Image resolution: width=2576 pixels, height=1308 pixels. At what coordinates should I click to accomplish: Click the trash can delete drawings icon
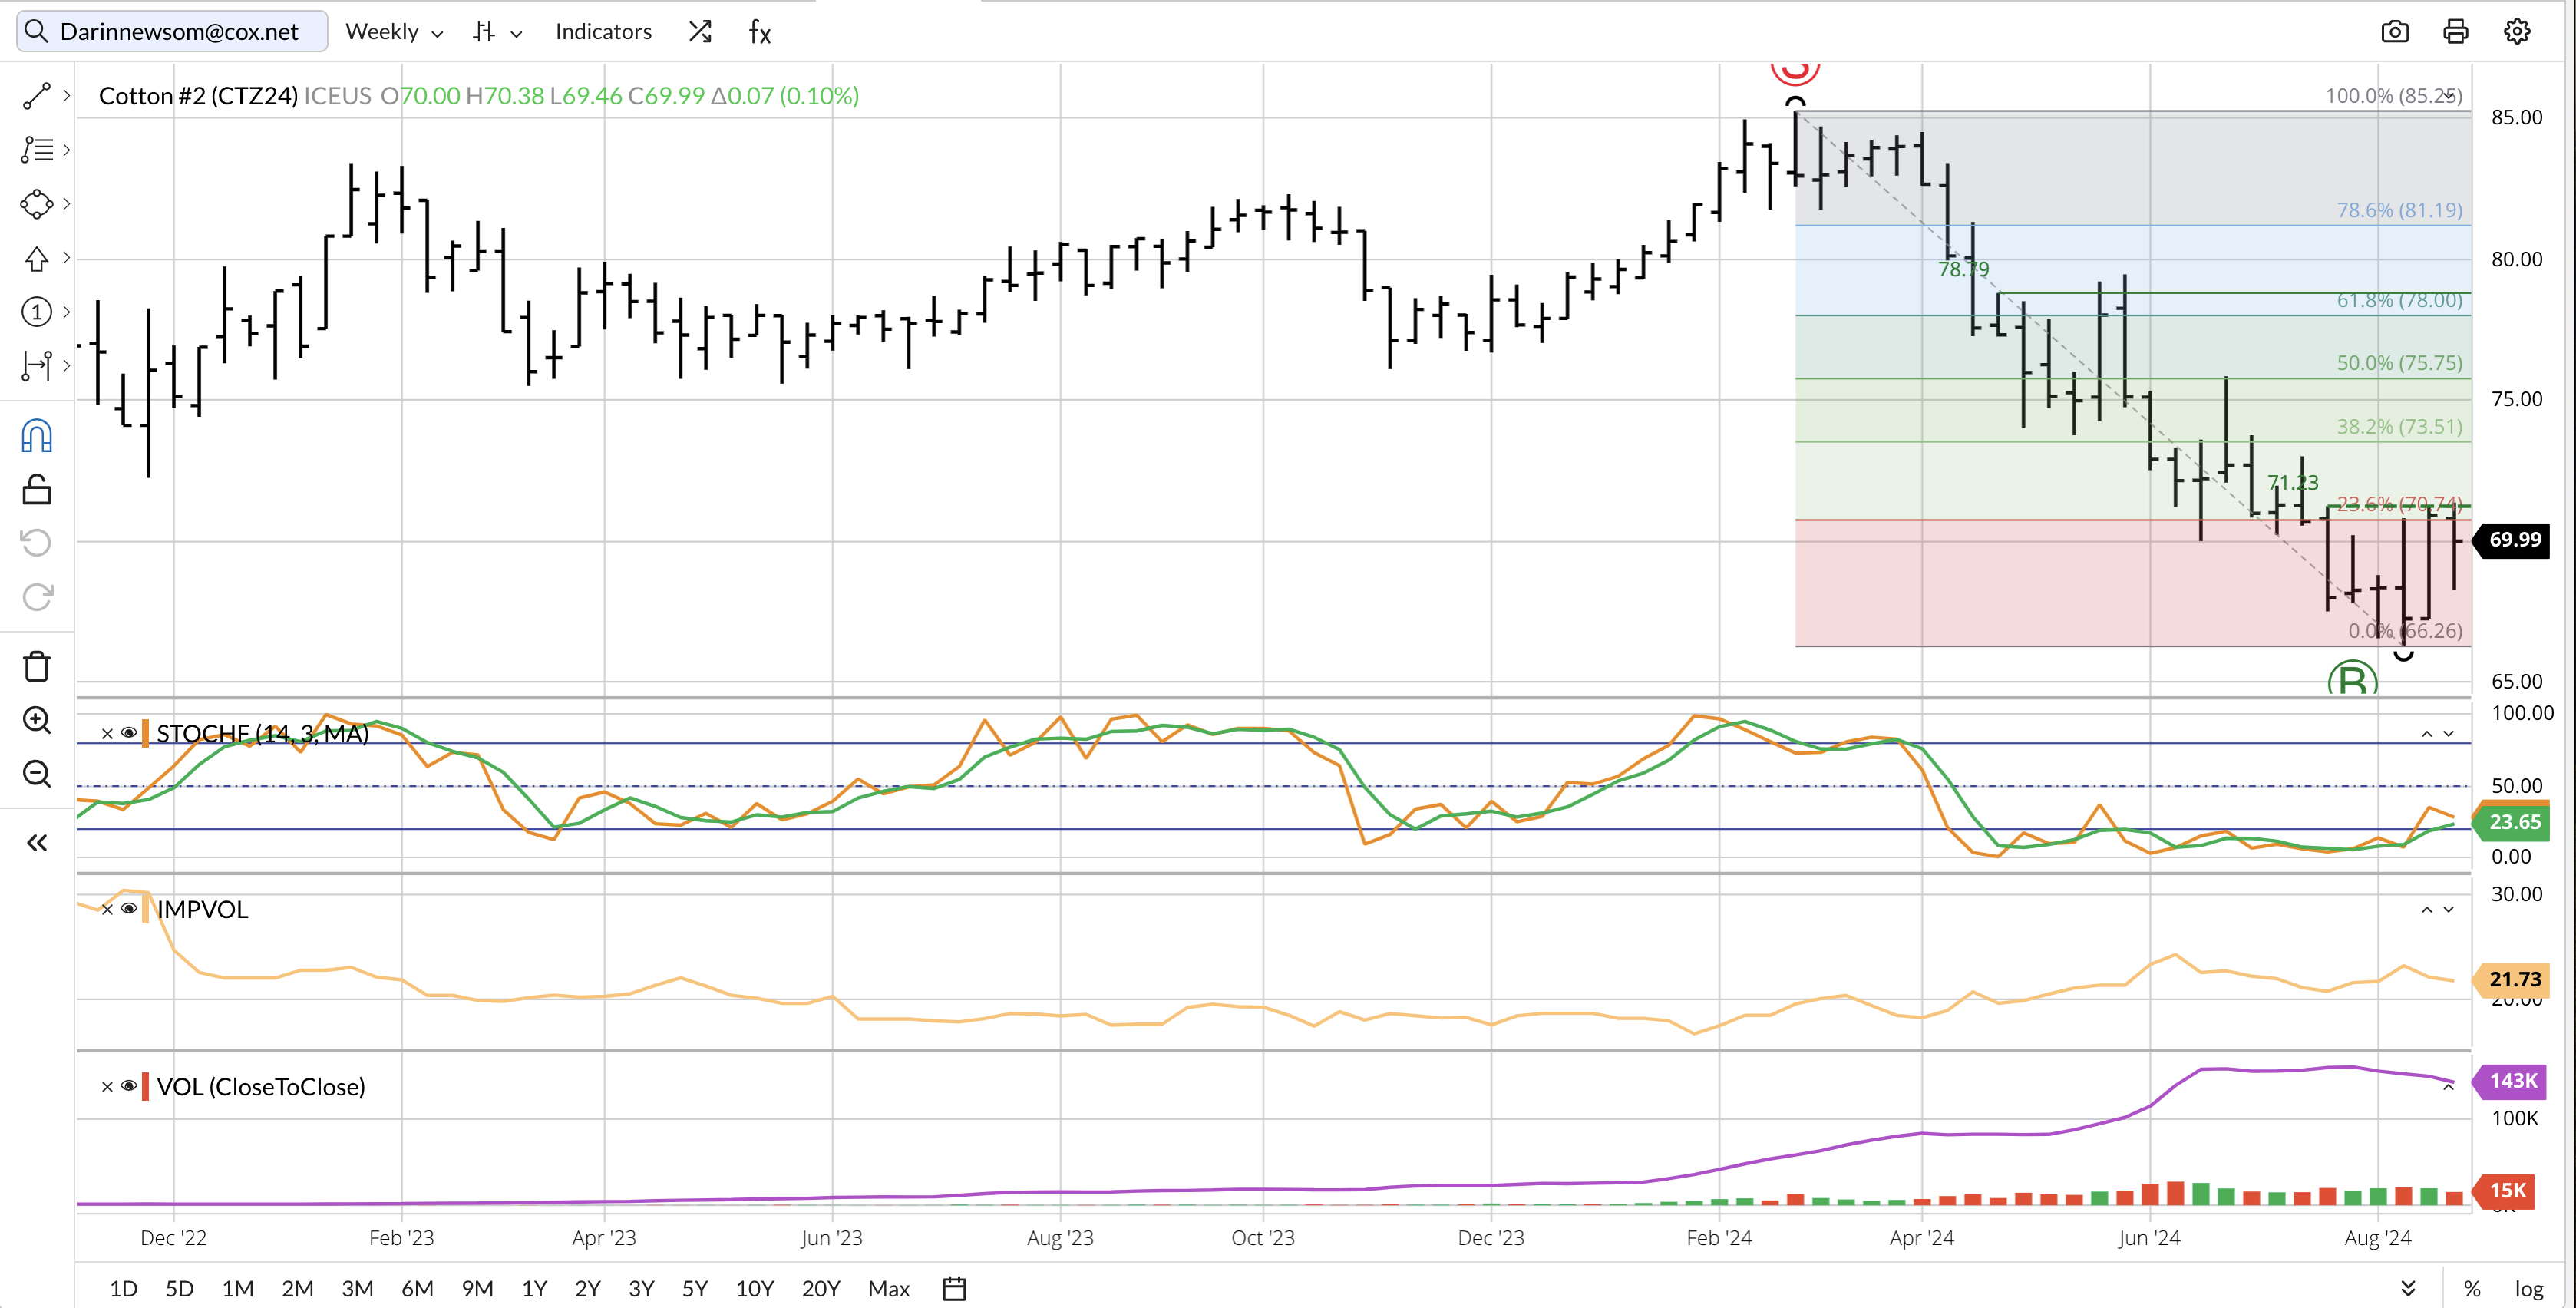coord(37,666)
